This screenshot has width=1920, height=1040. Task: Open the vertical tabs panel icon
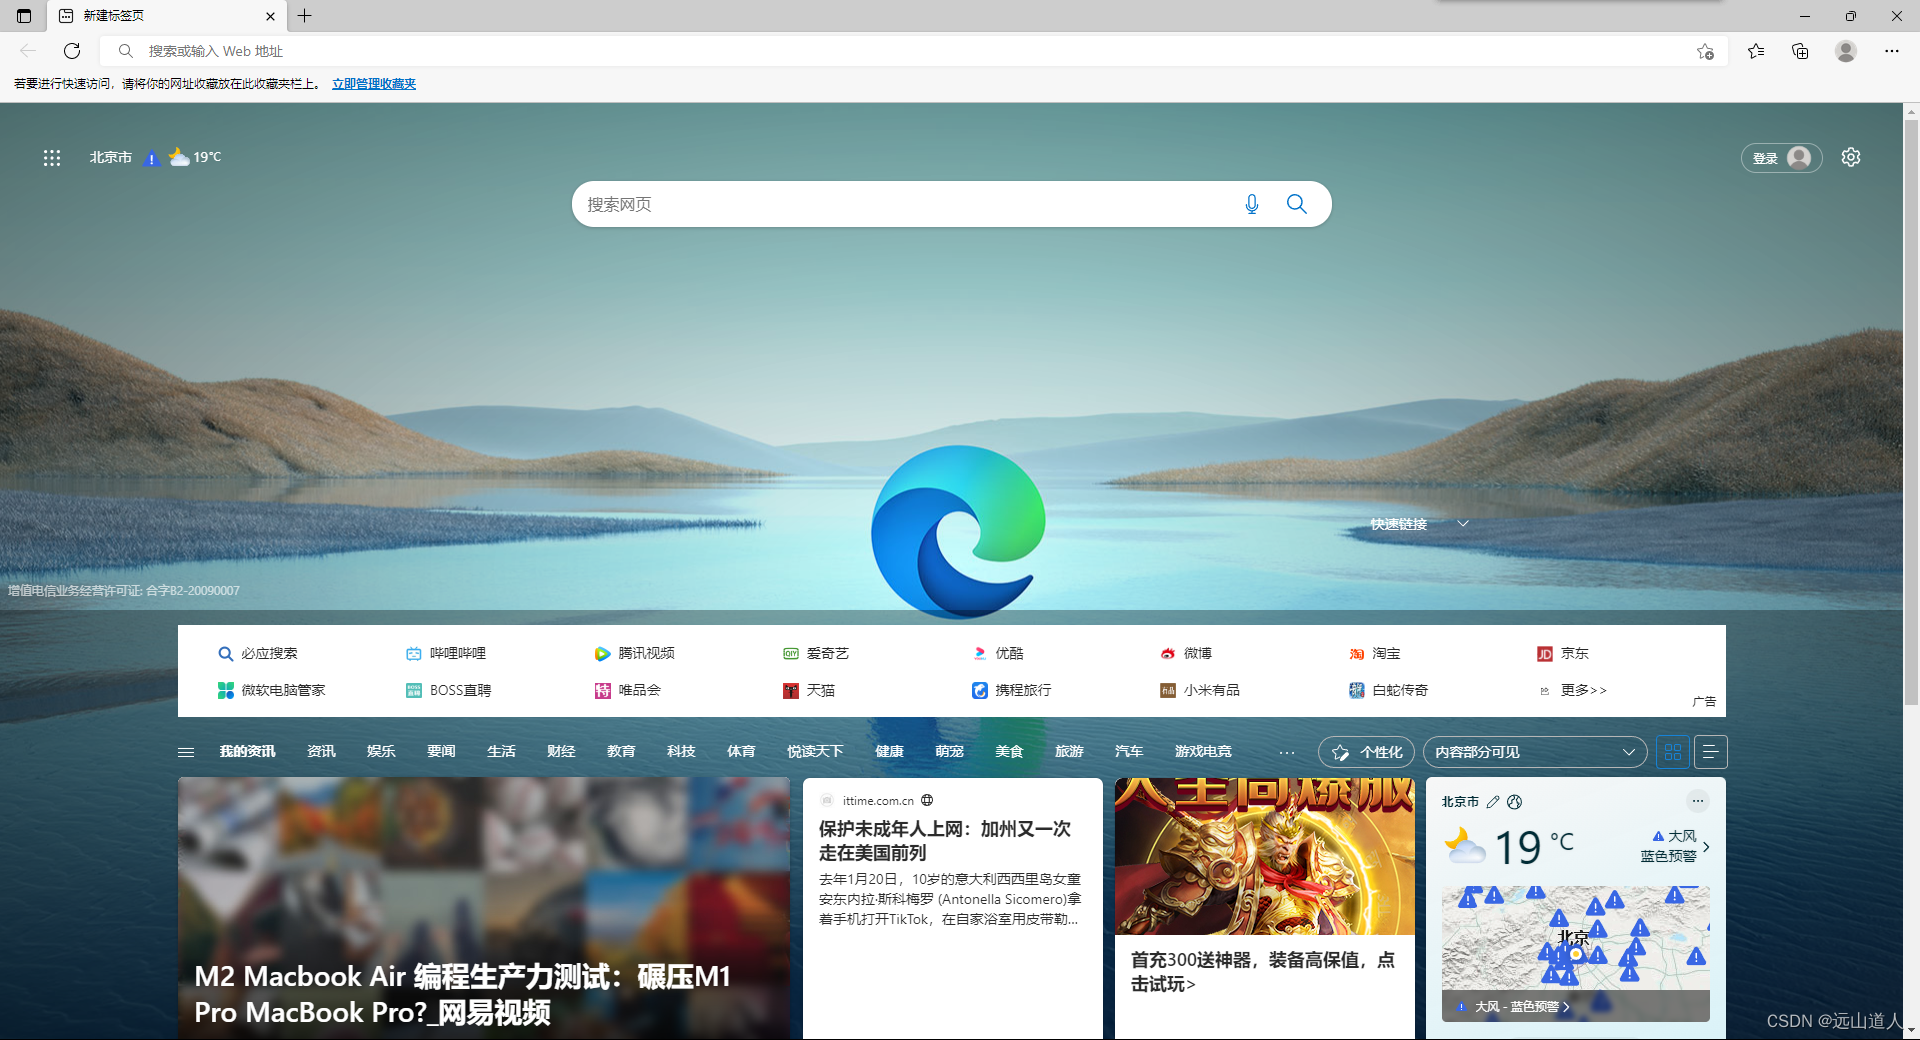click(24, 16)
